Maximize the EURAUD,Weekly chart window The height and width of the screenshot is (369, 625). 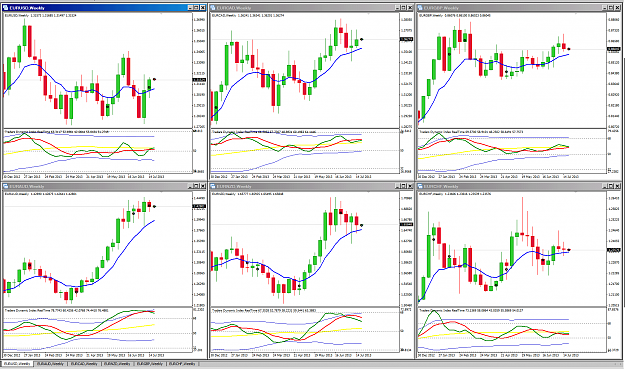pyautogui.click(x=197, y=186)
